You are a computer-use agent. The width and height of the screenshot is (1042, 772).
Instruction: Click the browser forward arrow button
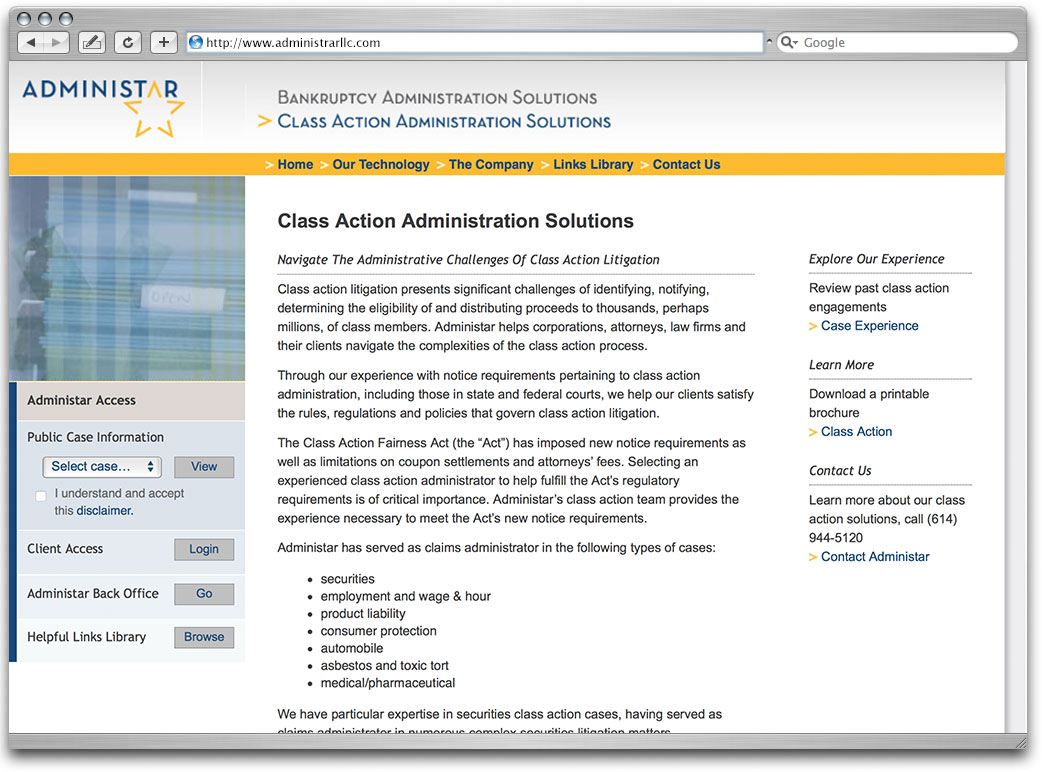tap(56, 43)
